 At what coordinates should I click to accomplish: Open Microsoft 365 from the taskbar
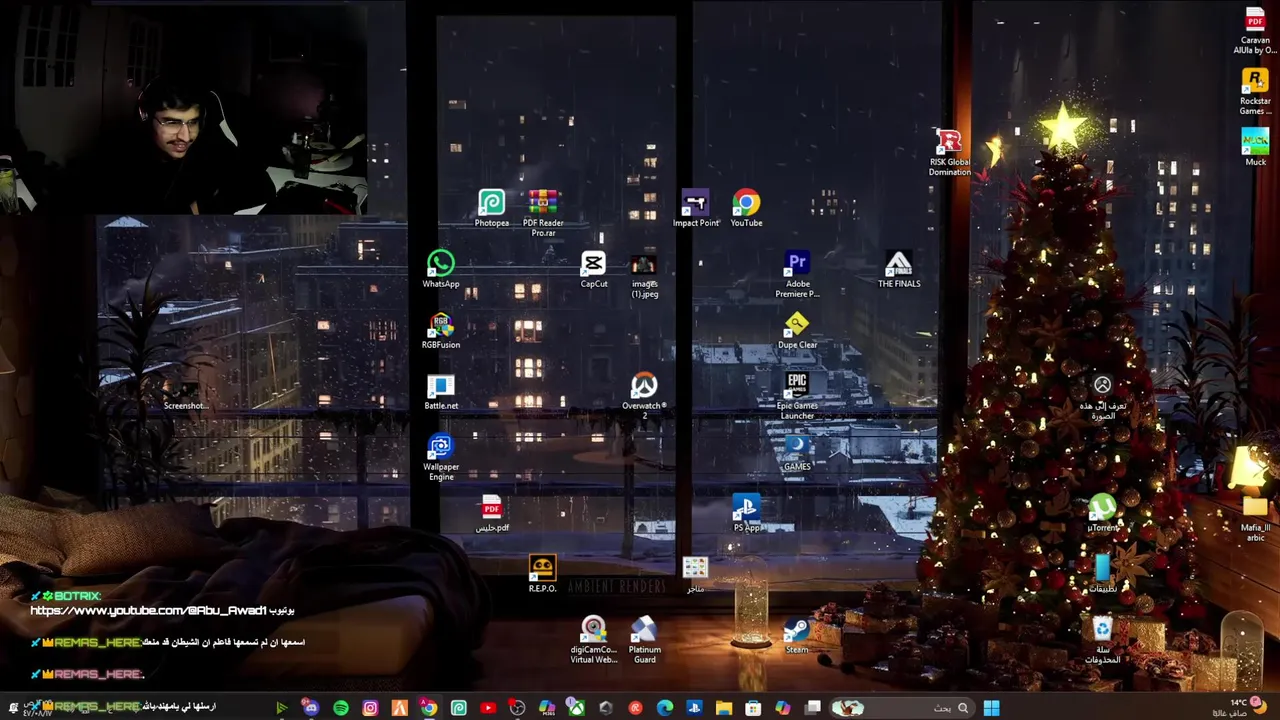click(547, 708)
